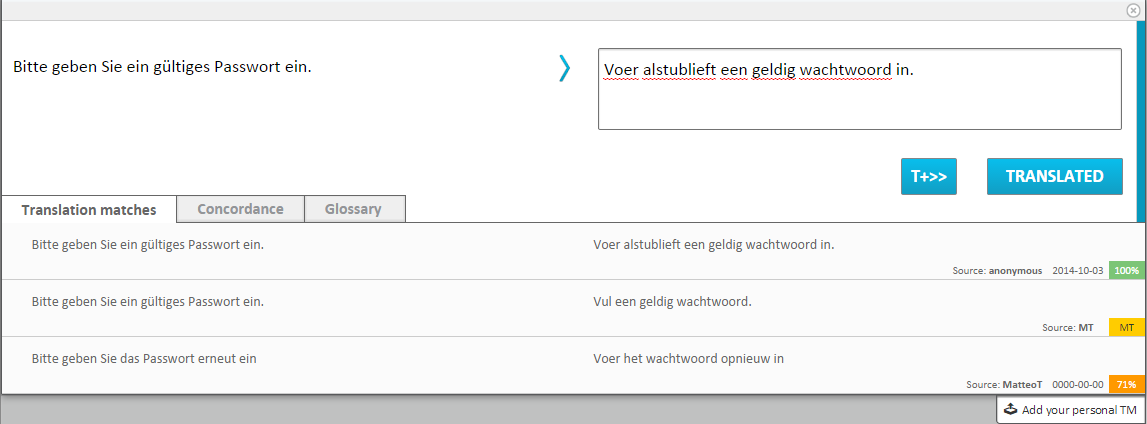Click the green 100% match badge
Viewport: 1147px width, 424px height.
1126,271
